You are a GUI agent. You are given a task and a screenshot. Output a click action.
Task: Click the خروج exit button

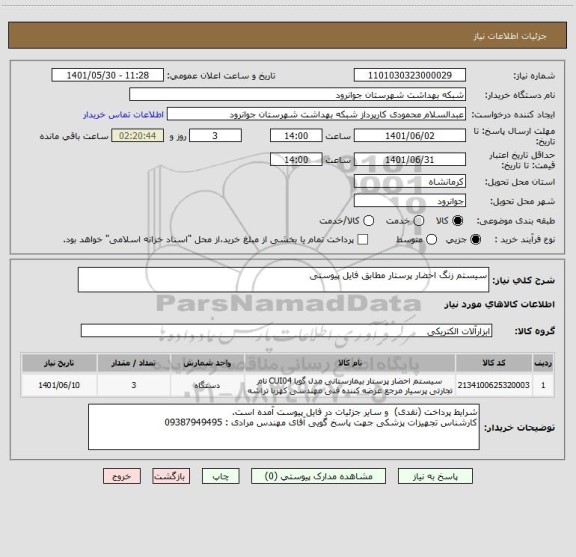pos(122,476)
